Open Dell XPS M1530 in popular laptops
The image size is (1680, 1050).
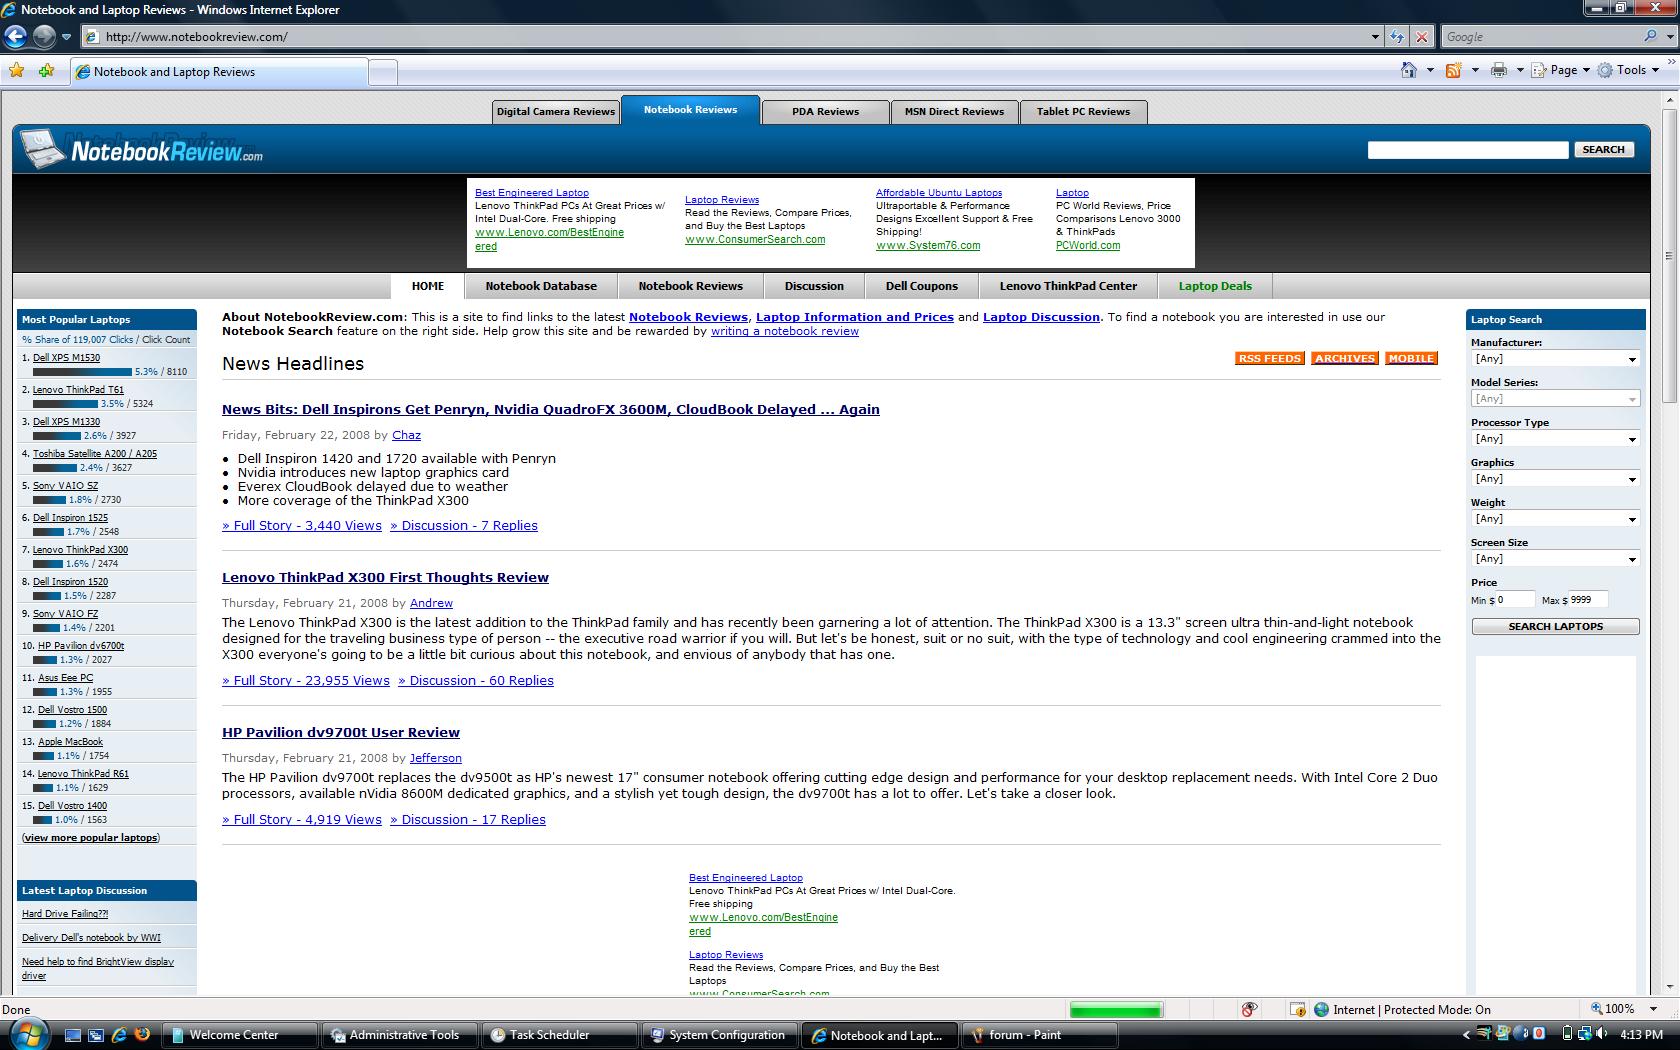[66, 358]
